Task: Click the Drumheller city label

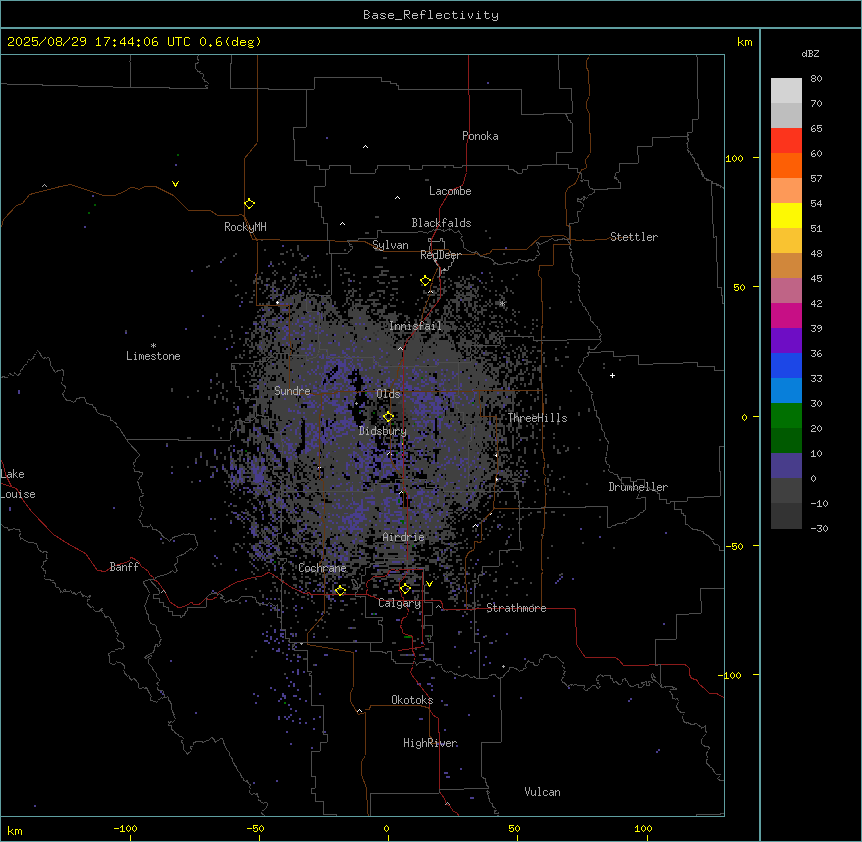Action: pyautogui.click(x=638, y=487)
